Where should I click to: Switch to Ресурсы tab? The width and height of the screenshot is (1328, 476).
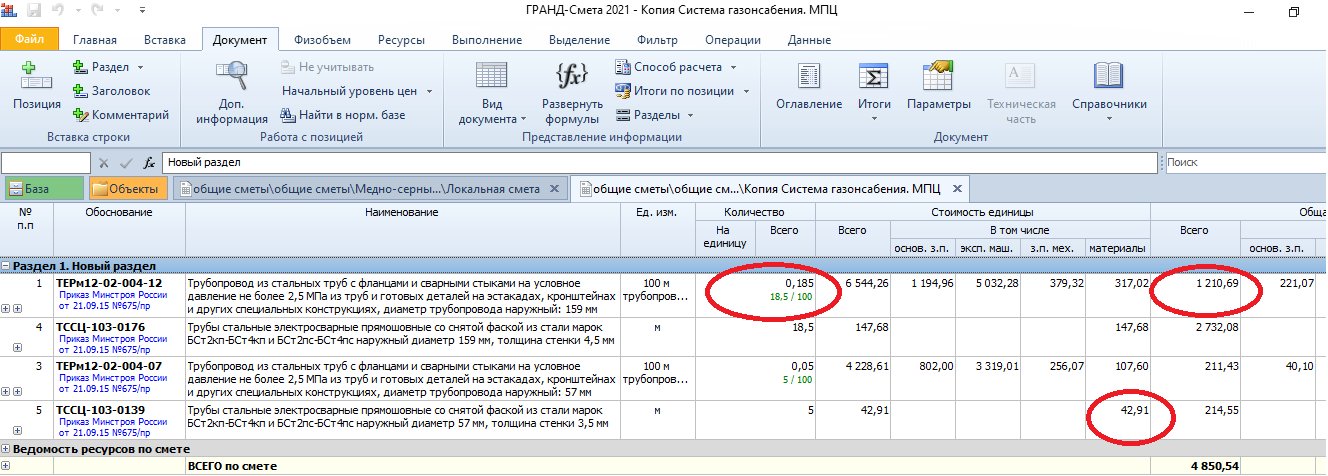pos(401,40)
